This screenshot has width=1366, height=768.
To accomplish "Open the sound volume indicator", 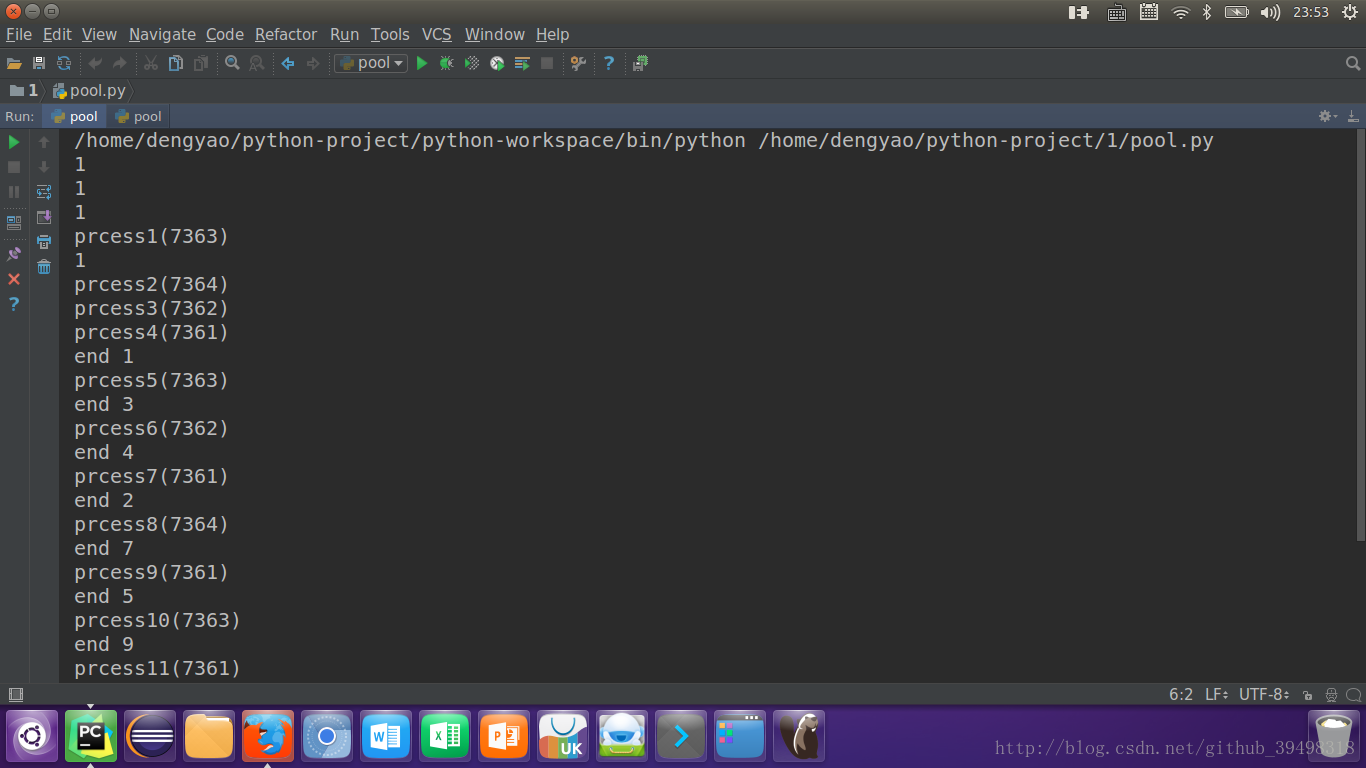I will (x=1270, y=12).
